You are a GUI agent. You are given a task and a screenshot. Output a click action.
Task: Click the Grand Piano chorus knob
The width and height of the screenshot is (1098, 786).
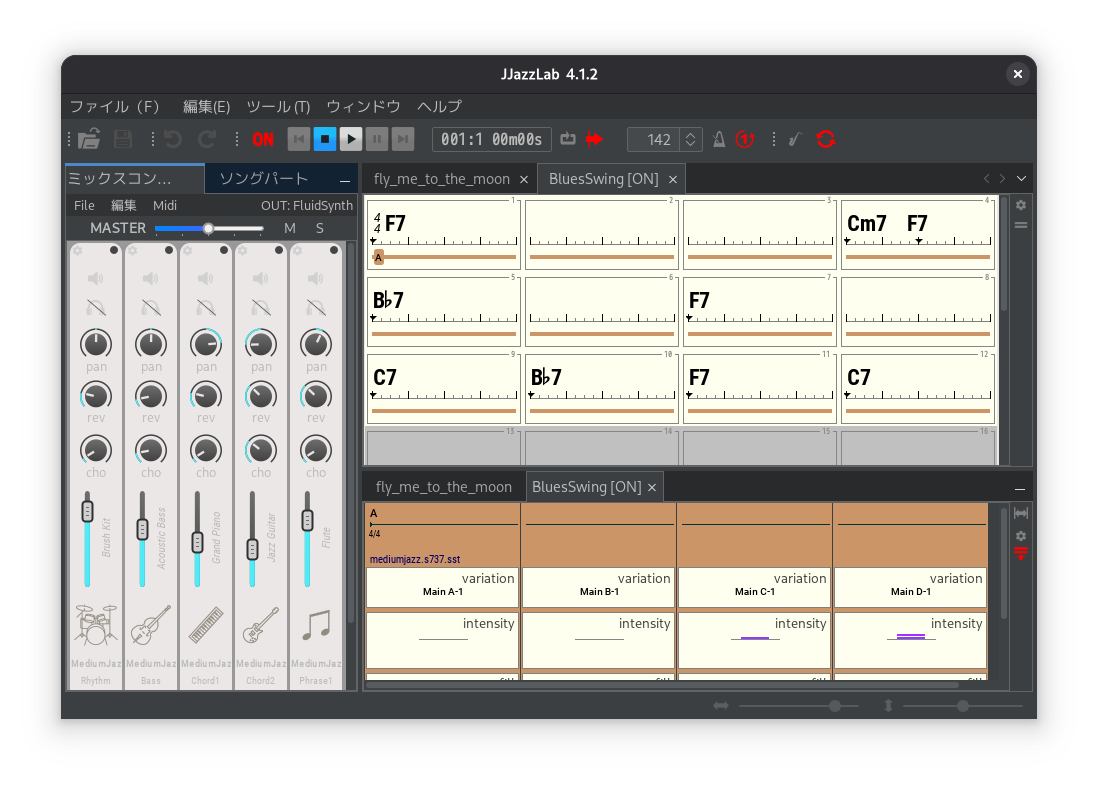click(x=206, y=450)
